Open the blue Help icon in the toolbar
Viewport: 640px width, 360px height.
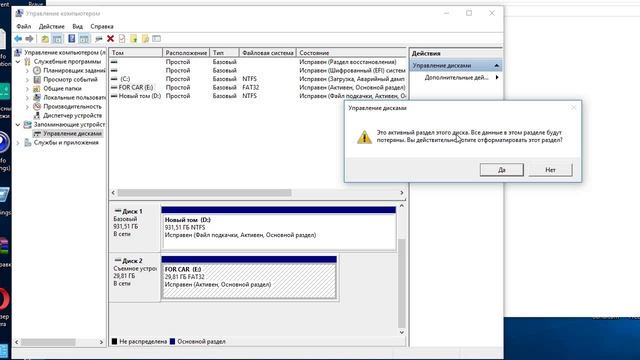pos(71,39)
